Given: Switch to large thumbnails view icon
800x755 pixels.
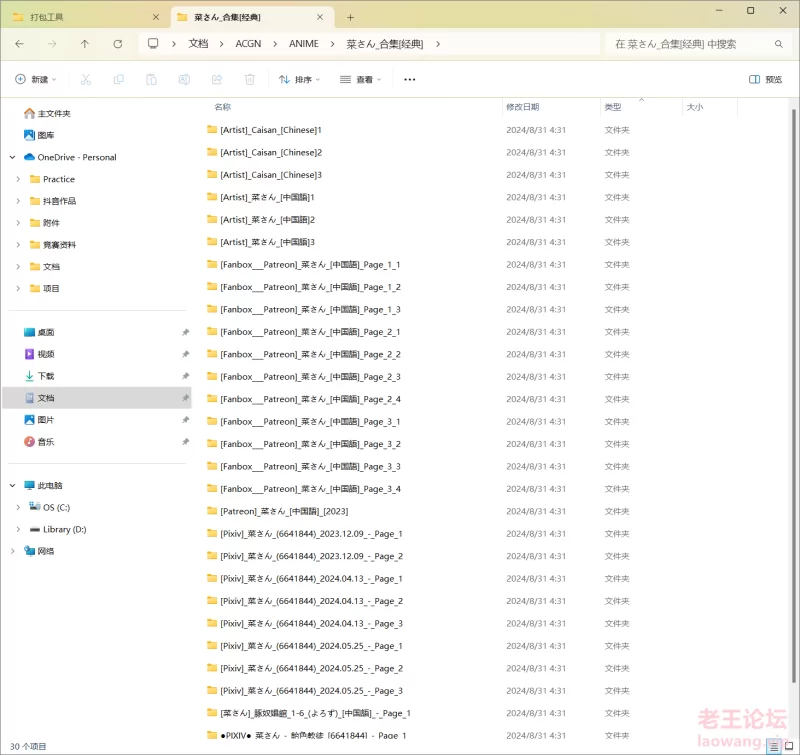Looking at the screenshot, I should point(789,746).
